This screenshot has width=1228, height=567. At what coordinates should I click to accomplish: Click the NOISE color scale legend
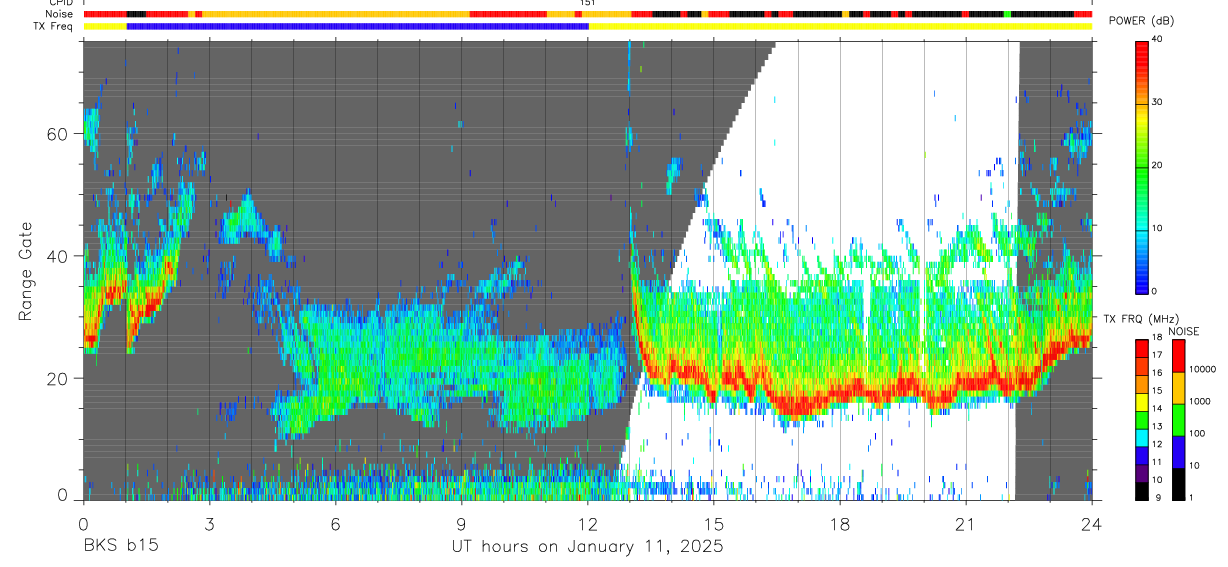[1178, 419]
